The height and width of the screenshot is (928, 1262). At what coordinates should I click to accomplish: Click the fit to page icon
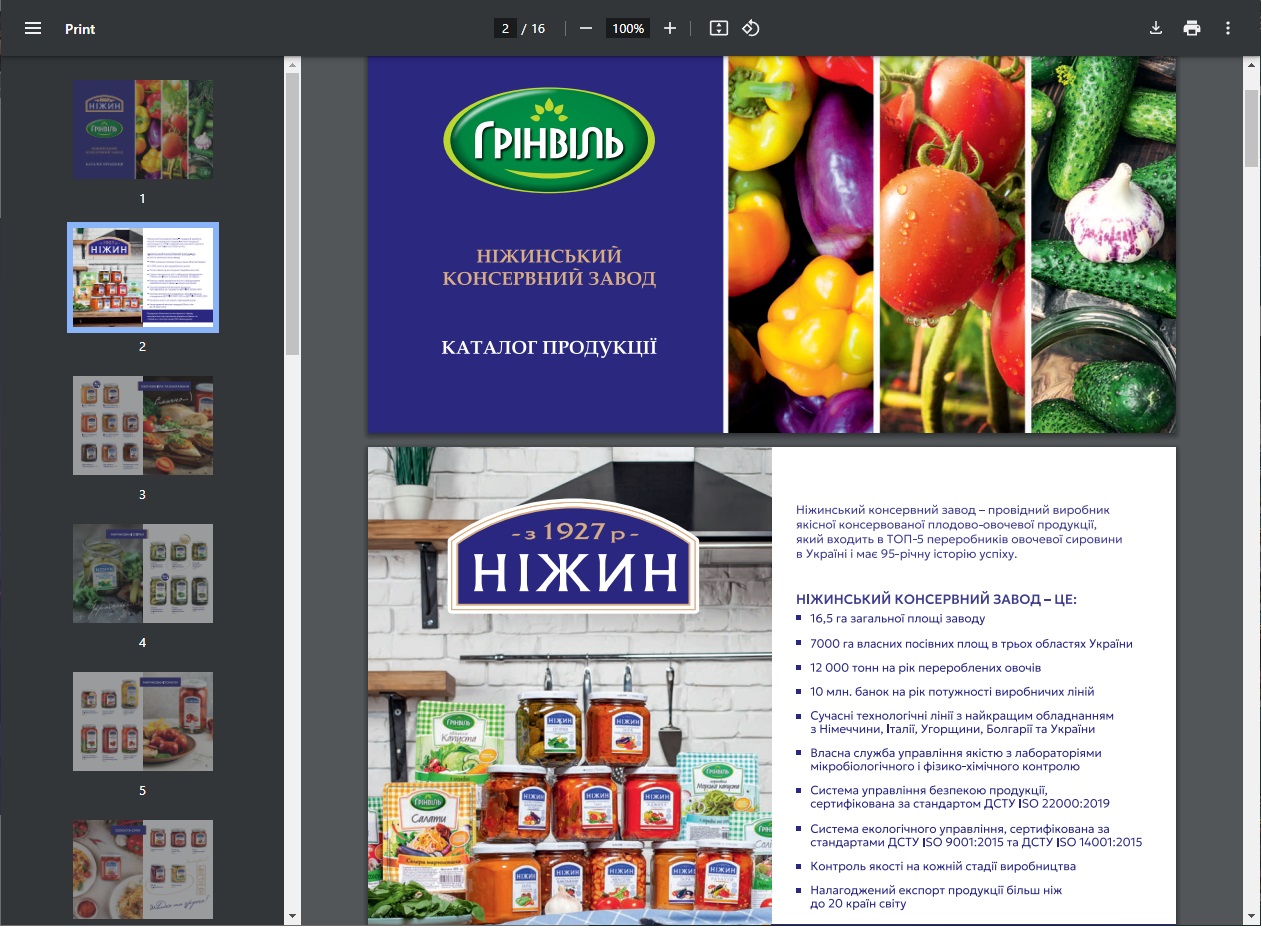tap(718, 28)
